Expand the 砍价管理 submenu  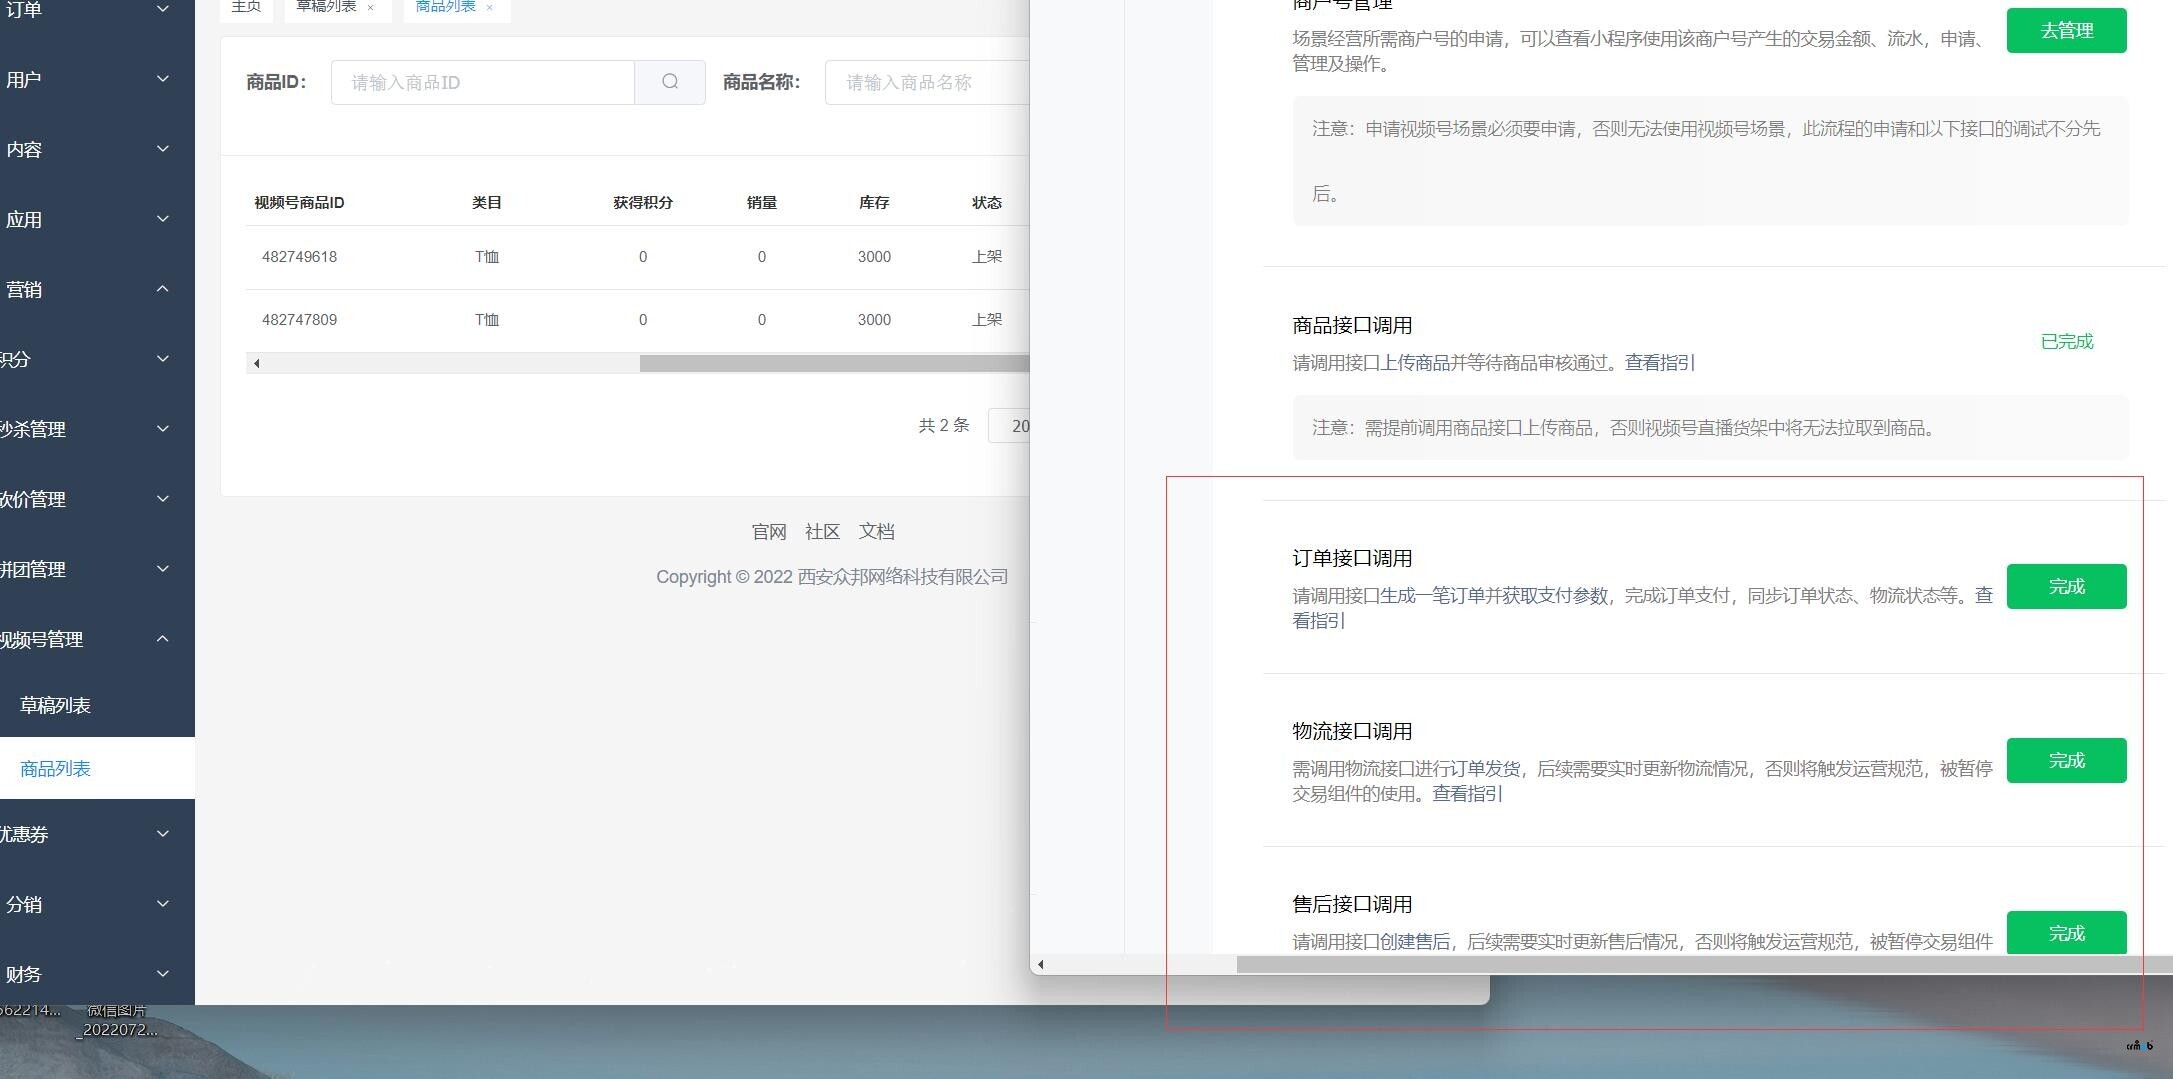[x=163, y=499]
